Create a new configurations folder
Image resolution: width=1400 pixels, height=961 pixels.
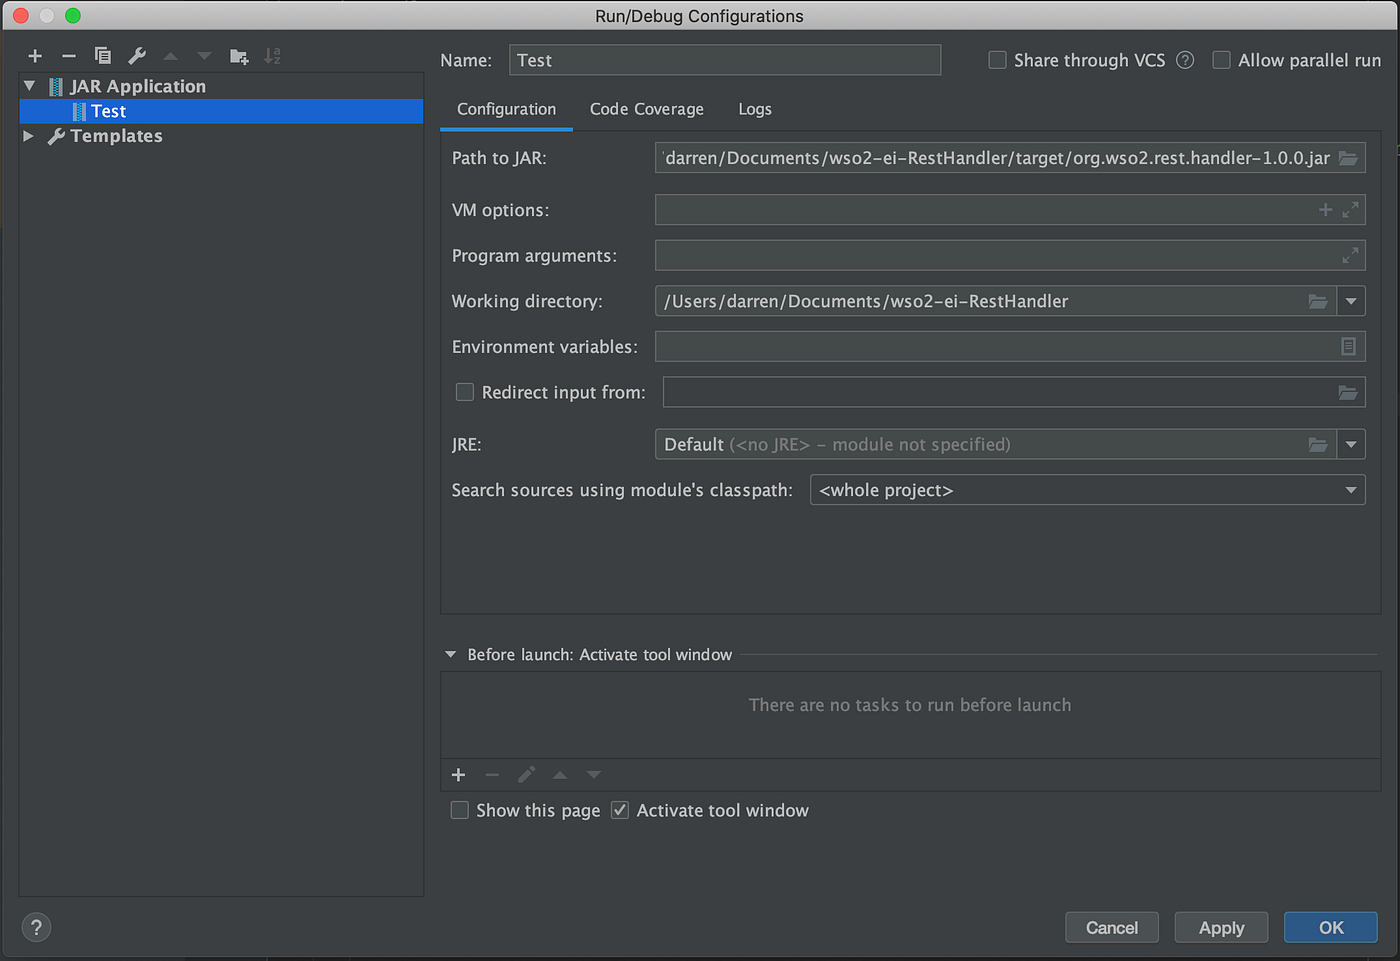239,56
